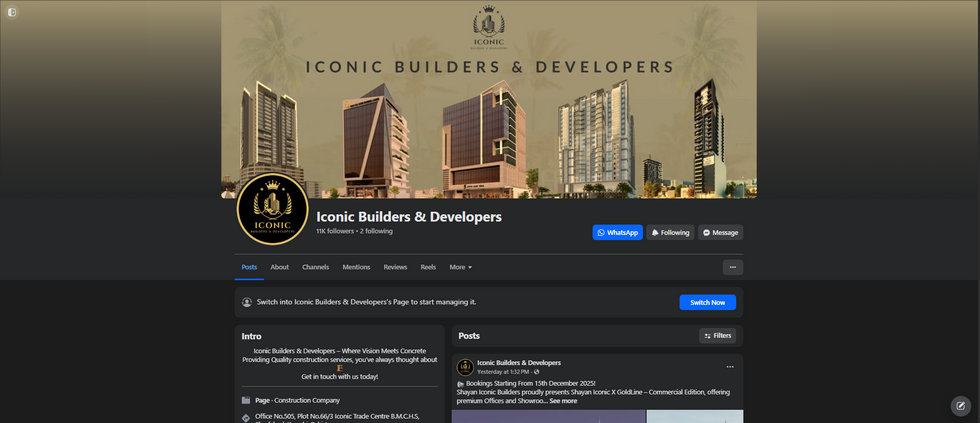Click the 'Get in touch with us today!' text
Viewport: 980px width, 423px height.
pos(339,377)
